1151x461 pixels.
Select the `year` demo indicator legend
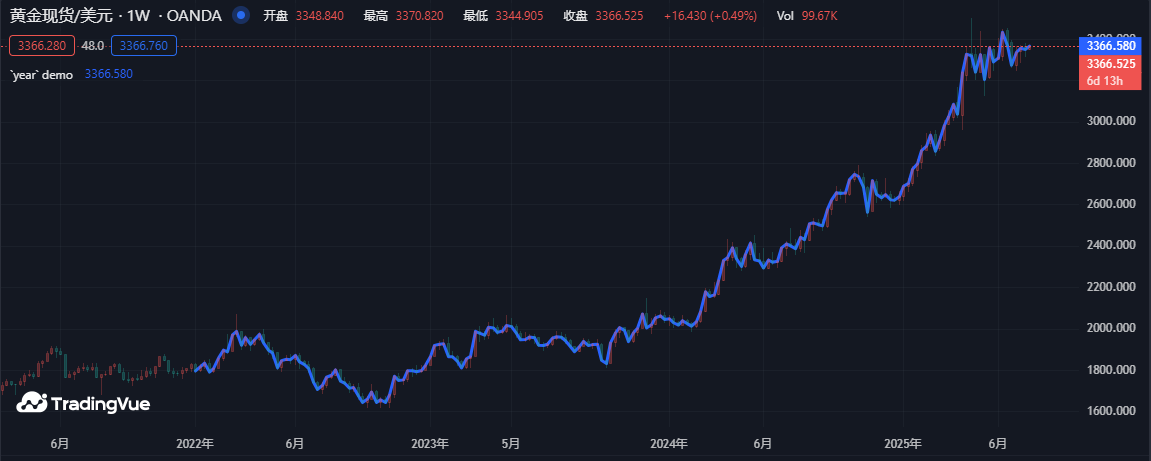[x=41, y=74]
